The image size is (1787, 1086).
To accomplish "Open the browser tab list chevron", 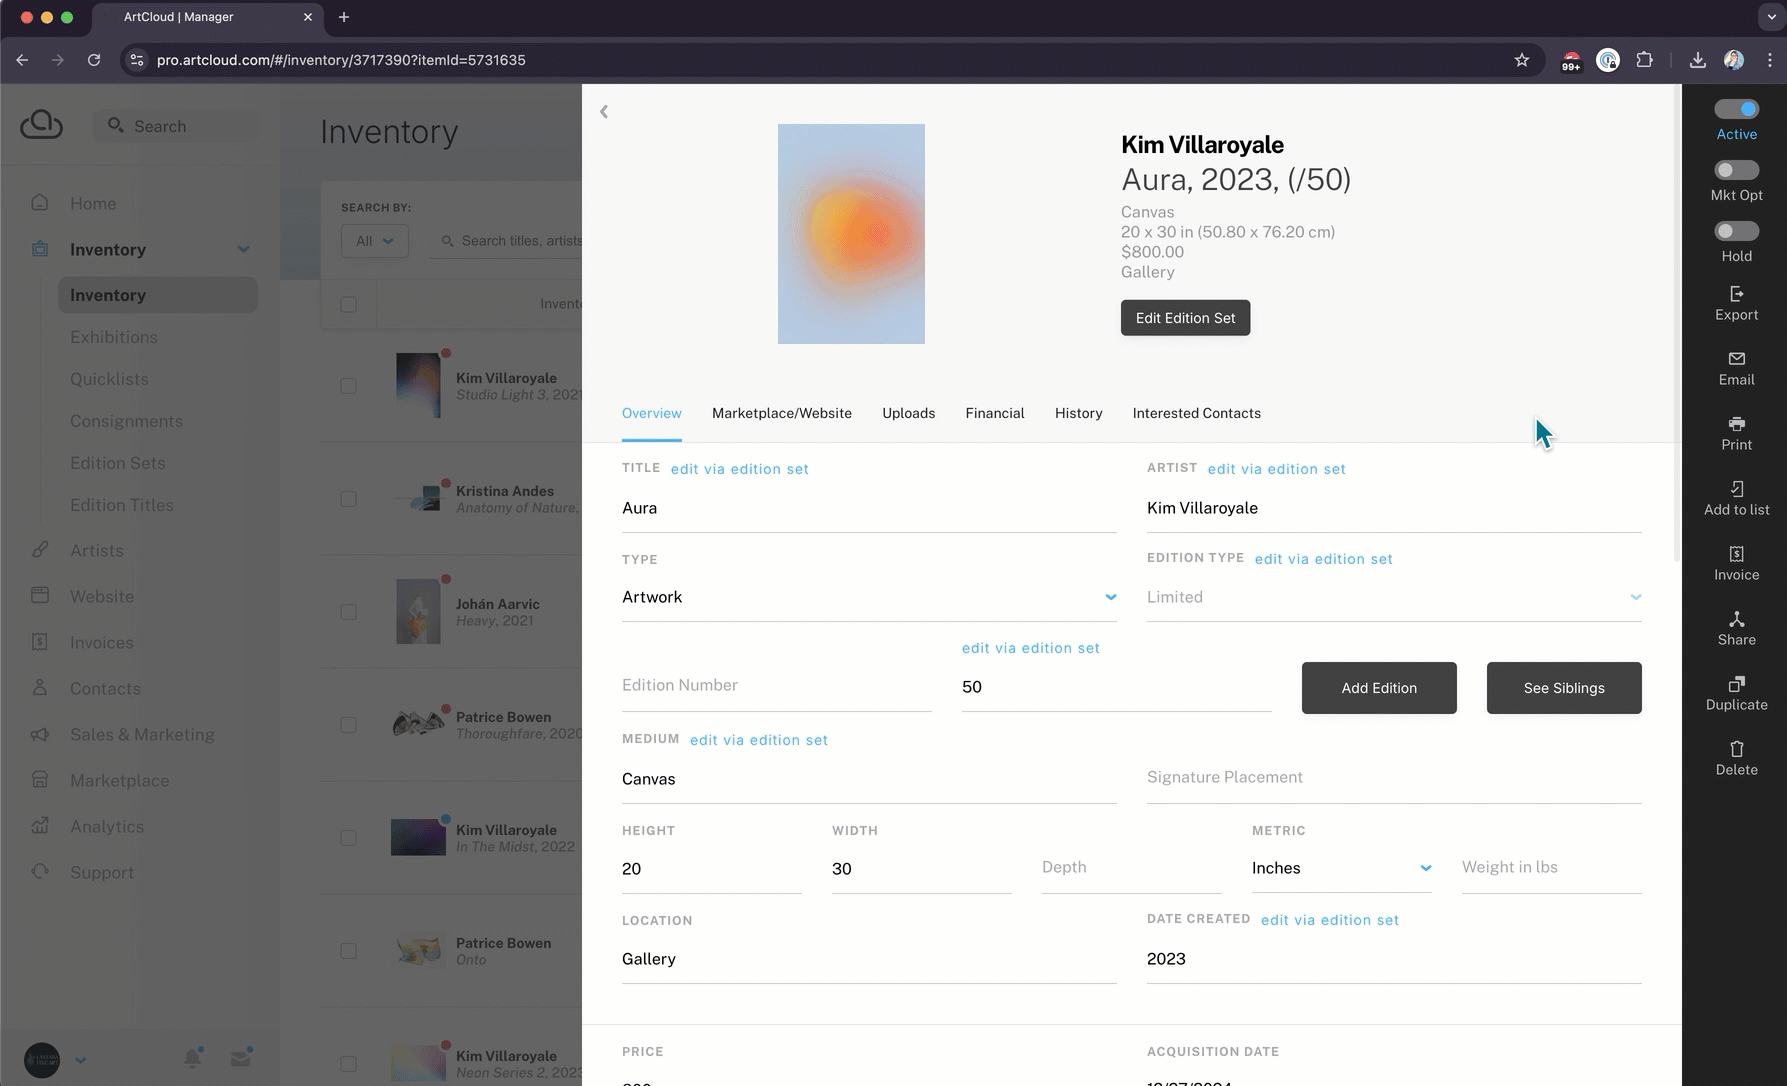I will (1771, 17).
